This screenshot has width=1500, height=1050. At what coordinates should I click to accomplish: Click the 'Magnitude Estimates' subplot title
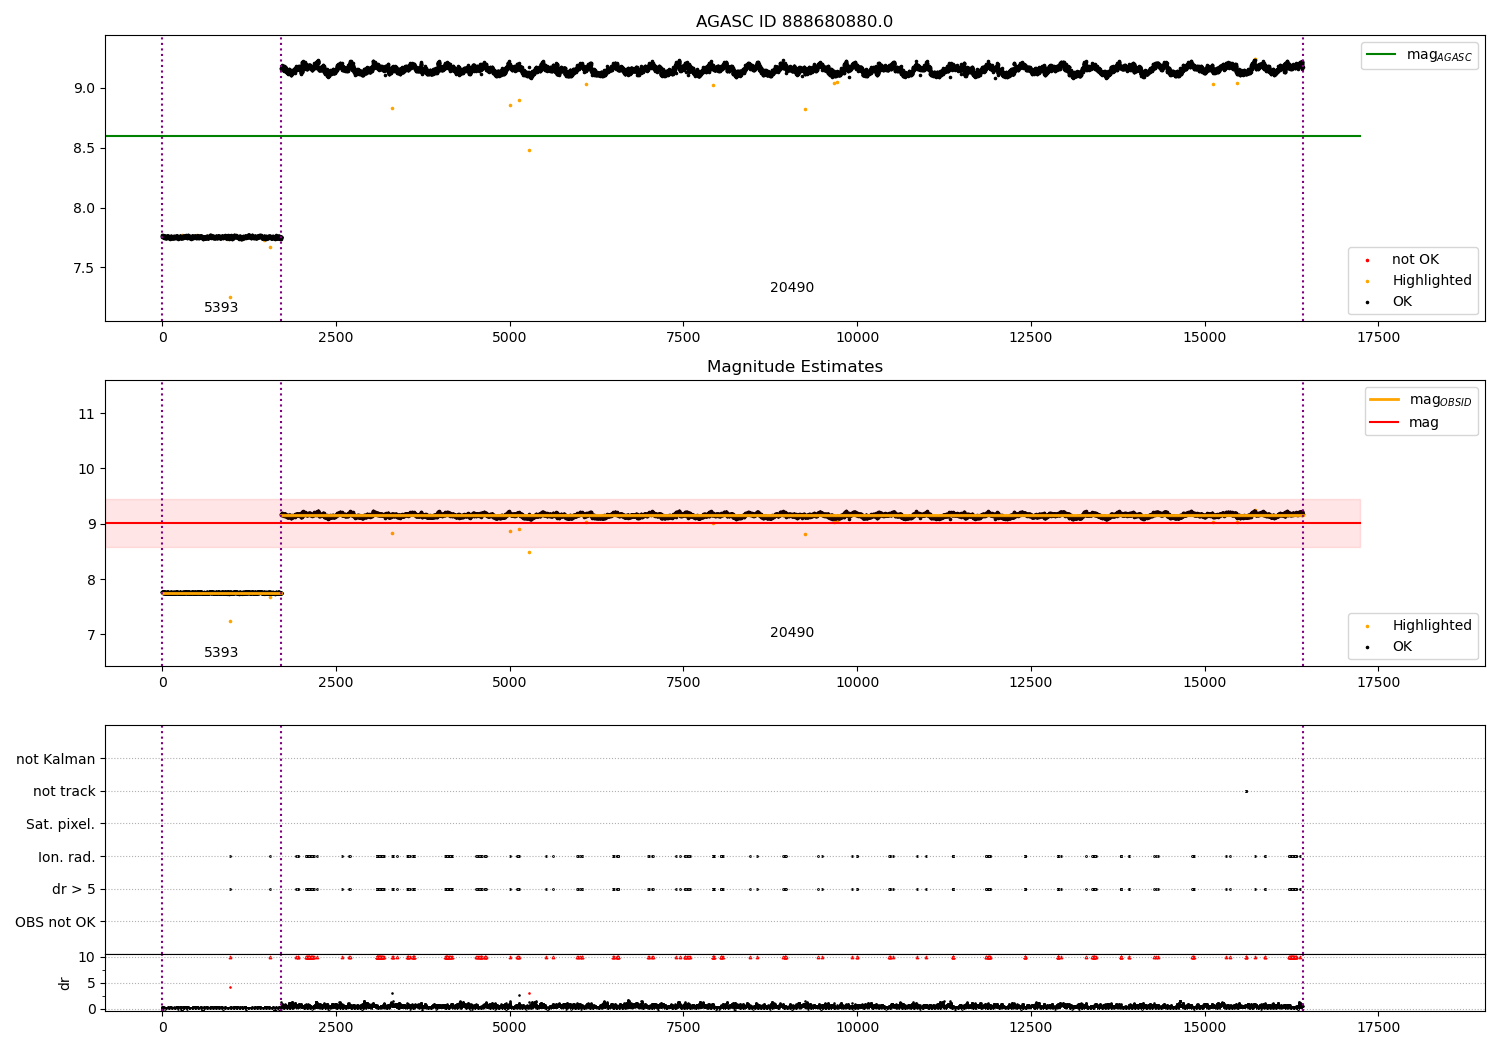click(794, 367)
